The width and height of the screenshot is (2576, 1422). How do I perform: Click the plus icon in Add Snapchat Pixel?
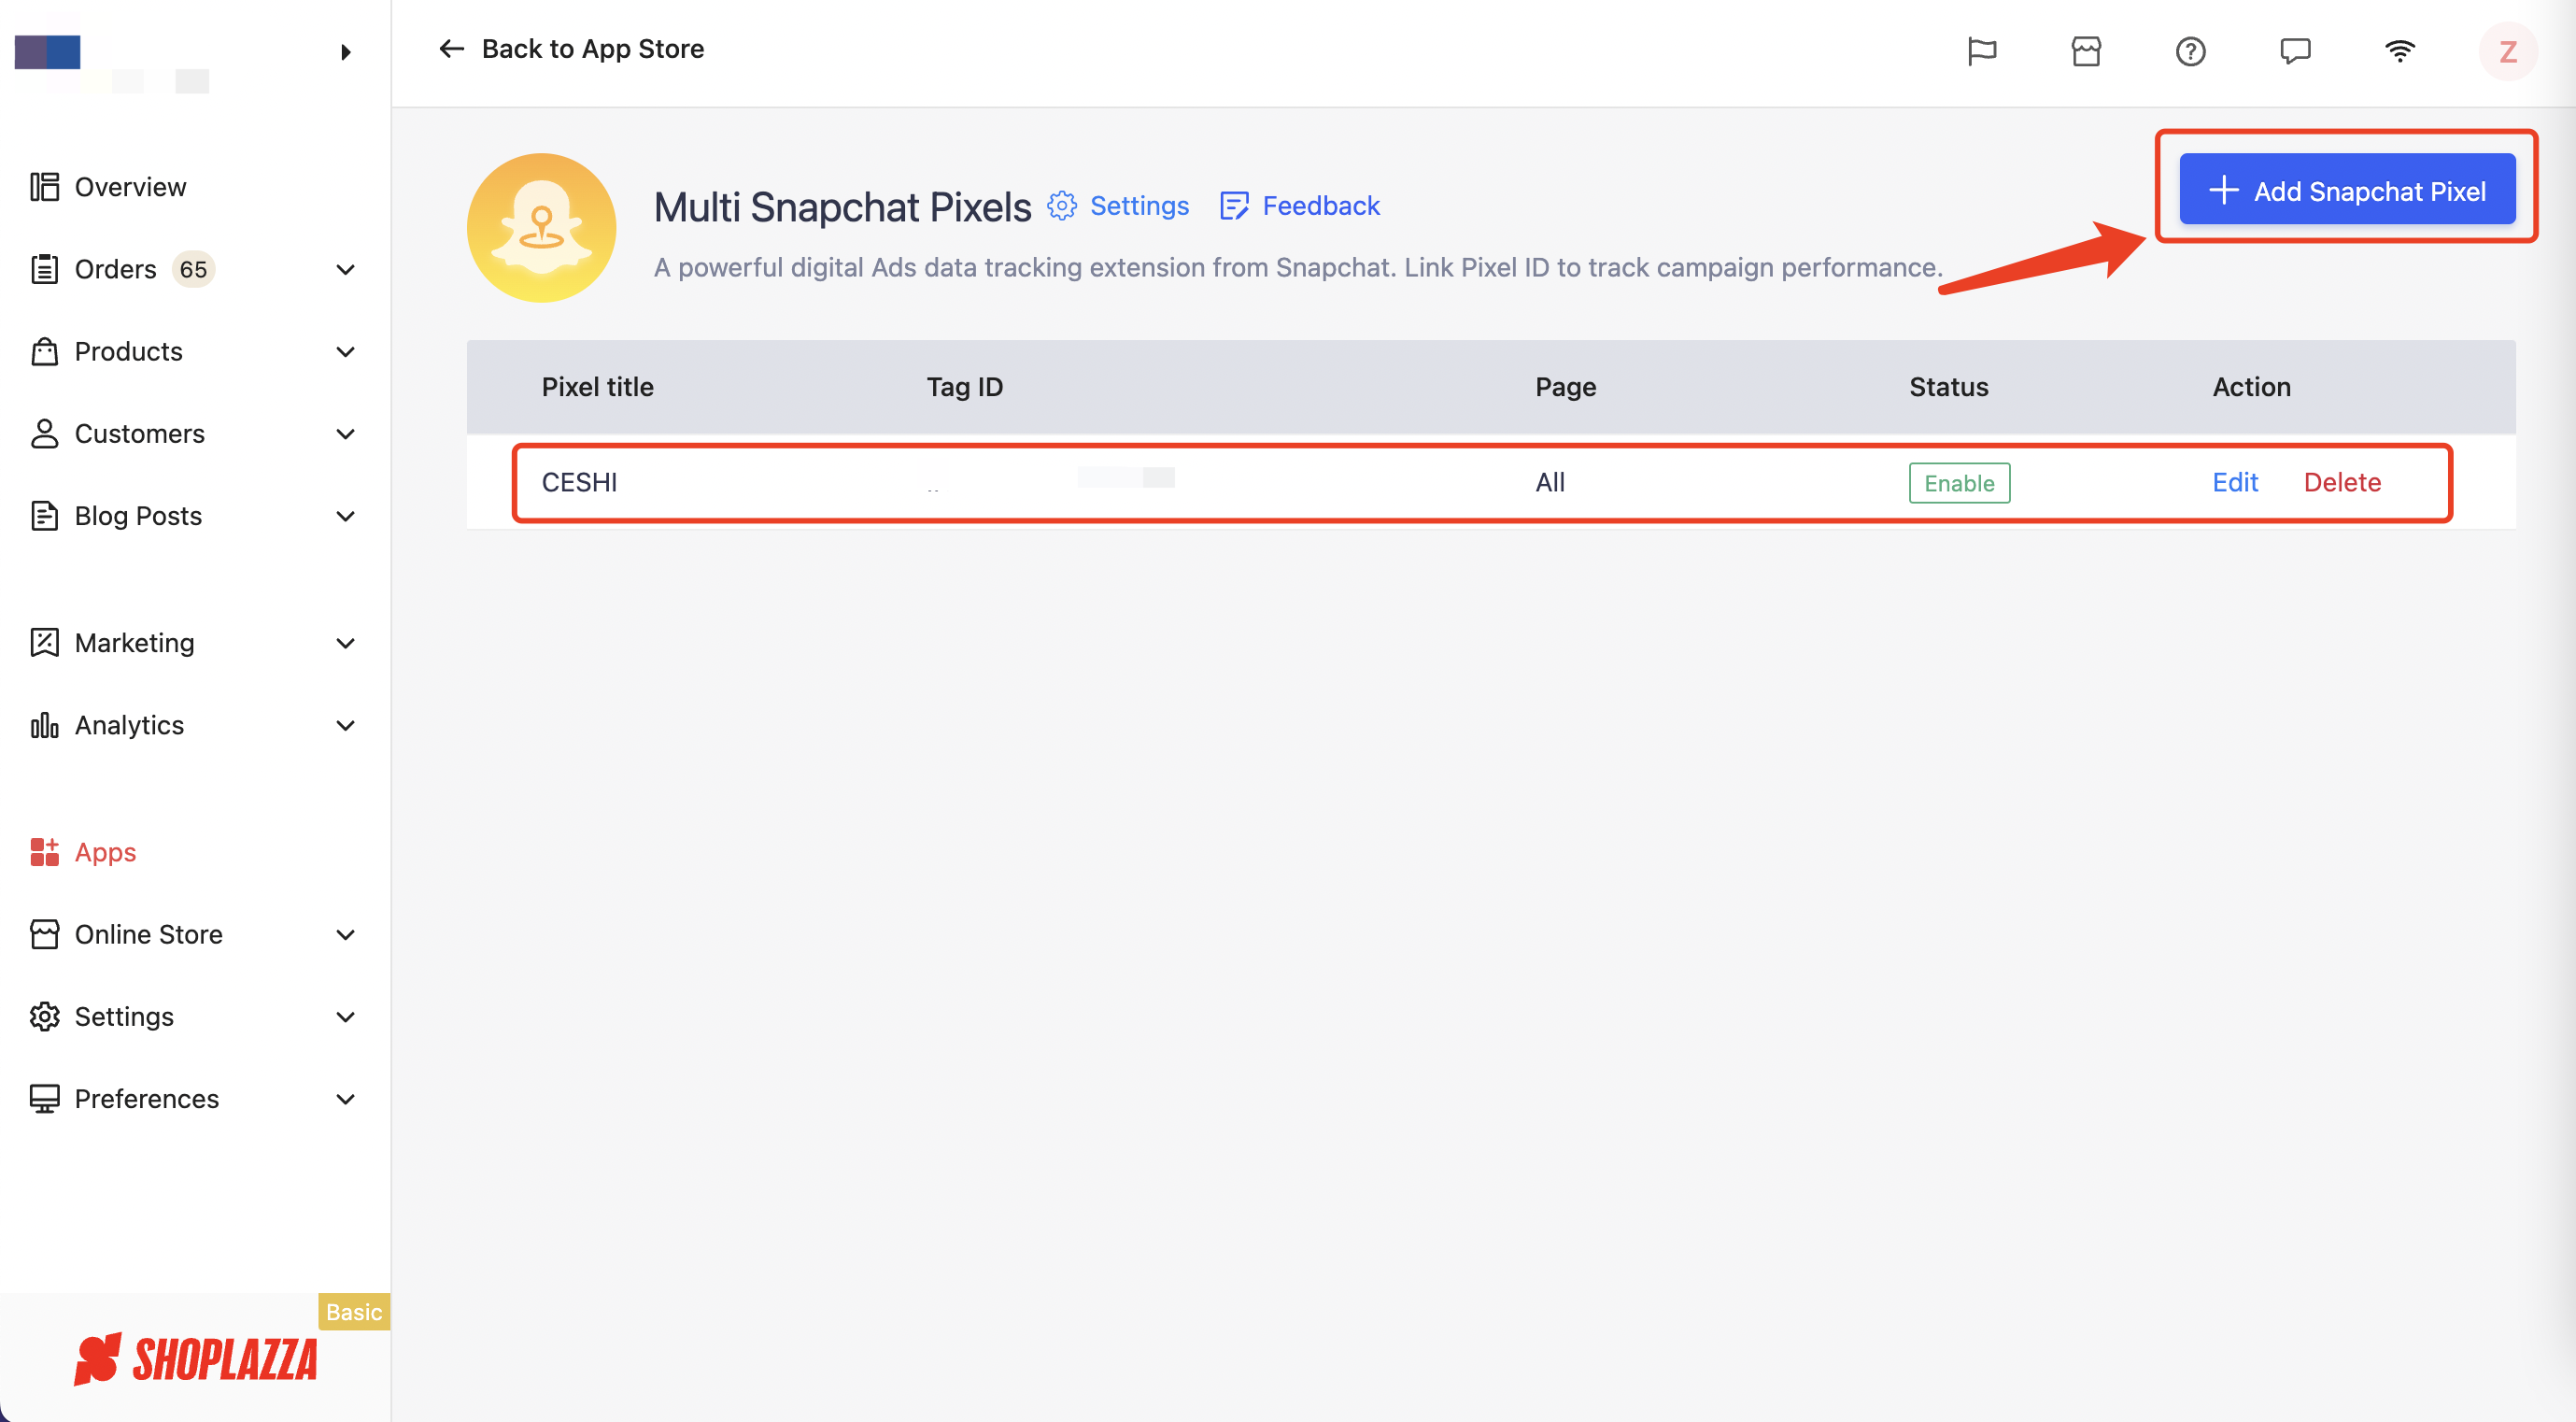pos(2223,190)
